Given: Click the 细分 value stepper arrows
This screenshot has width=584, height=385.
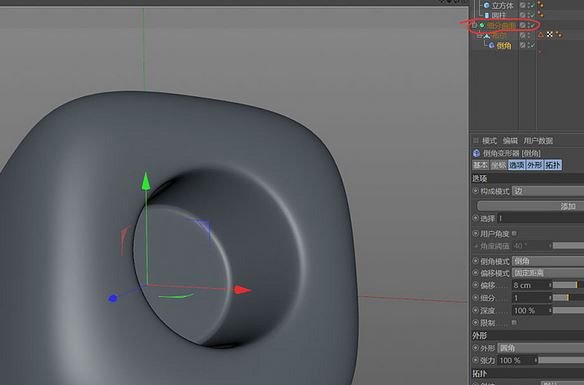Looking at the screenshot, I should [550, 298].
